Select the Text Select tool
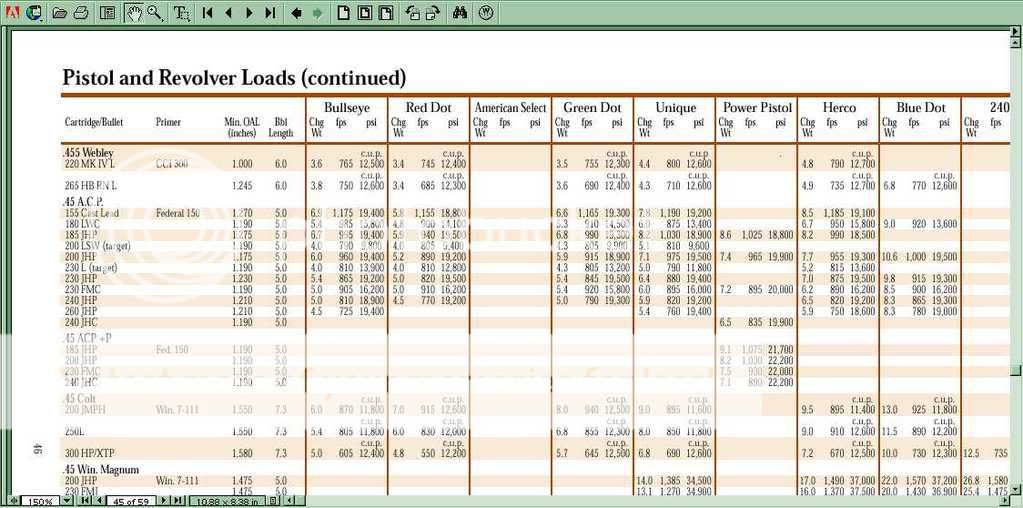1023x508 pixels. click(181, 12)
